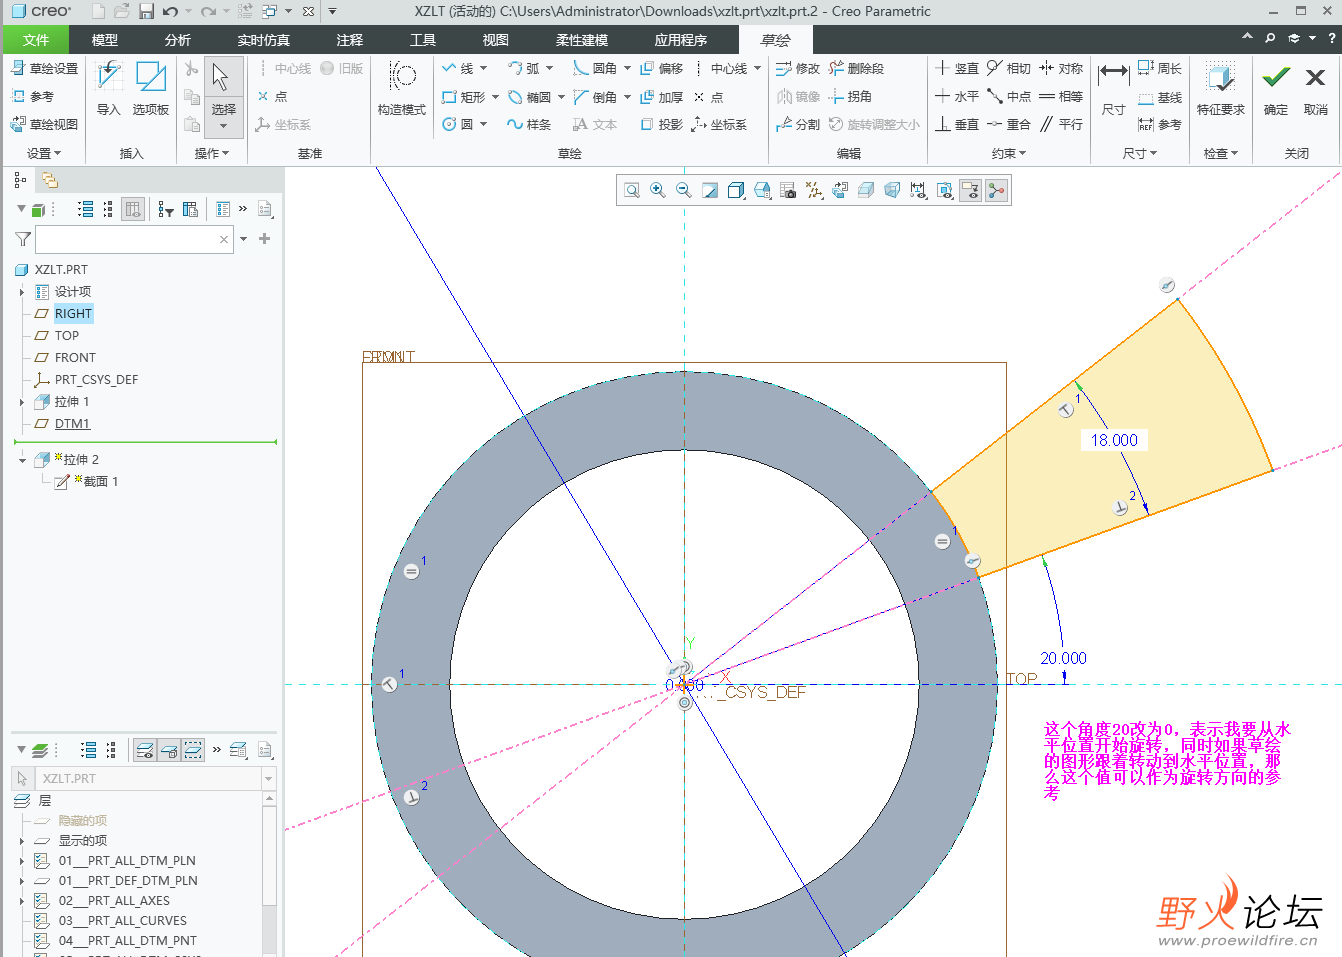Apply the 相切 tangent constraint
Viewport: 1342px width, 957px height.
(1009, 68)
